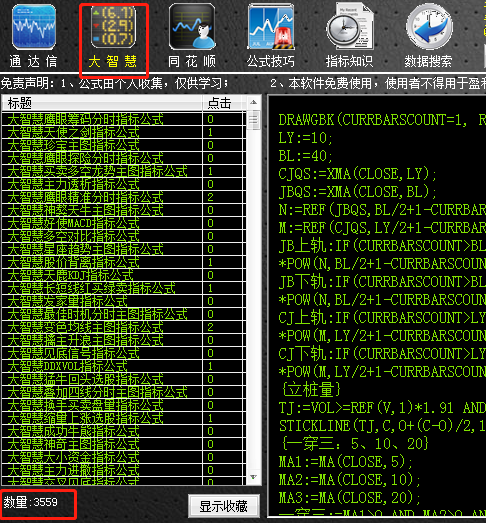Select row 大智慧好使MACD指标公式
The image size is (486, 523).
coord(123,223)
